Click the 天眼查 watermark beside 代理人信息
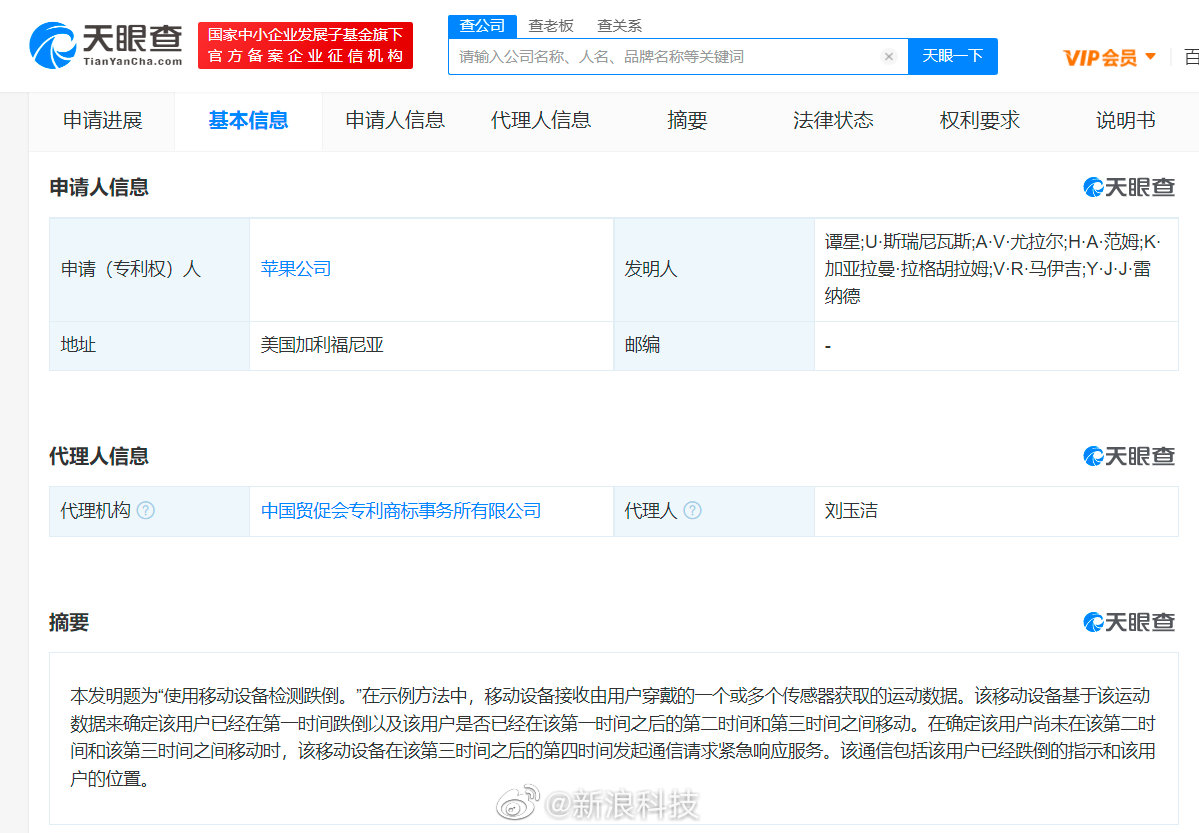The width and height of the screenshot is (1199, 833). (1129, 456)
